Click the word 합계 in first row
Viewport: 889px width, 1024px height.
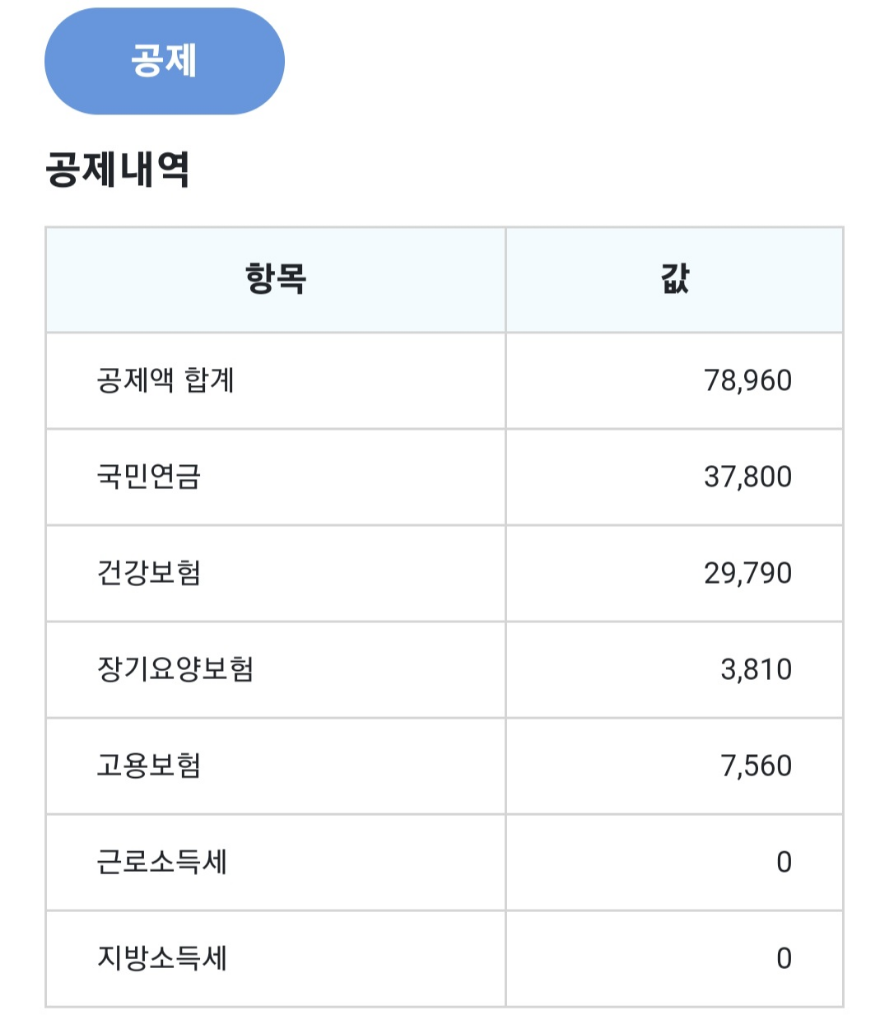coord(209,381)
